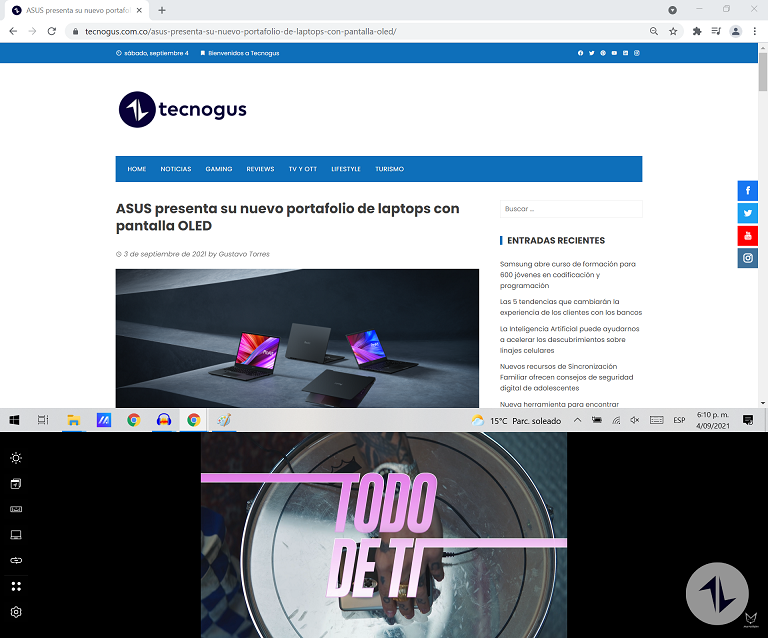Screen dimensions: 768x638
Task: Click author link Gustavo Torres
Action: pos(244,254)
